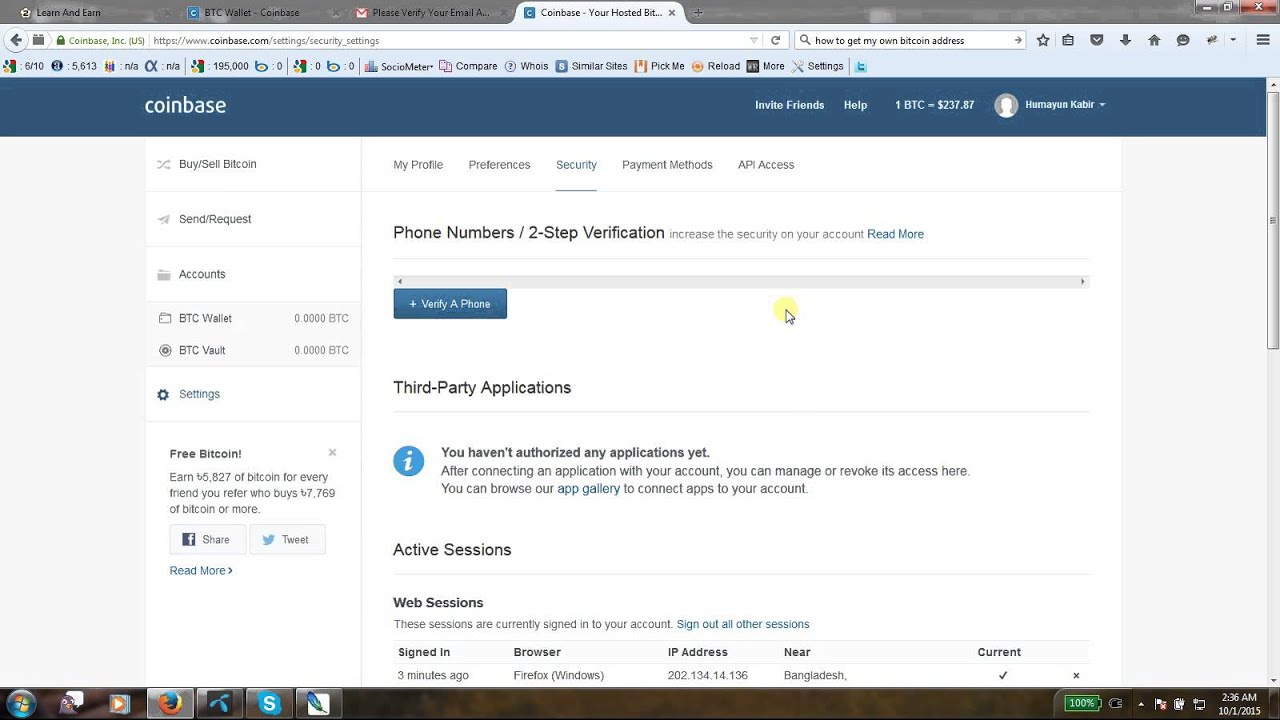This screenshot has height=720, width=1280.
Task: Click the Firefox taskbar icon
Action: (x=170, y=704)
